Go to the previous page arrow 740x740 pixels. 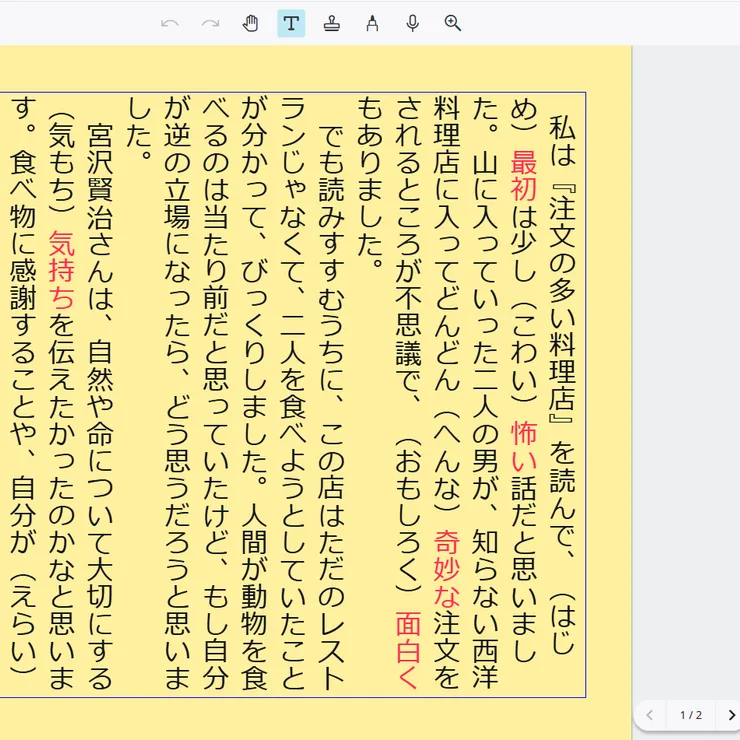[649, 715]
